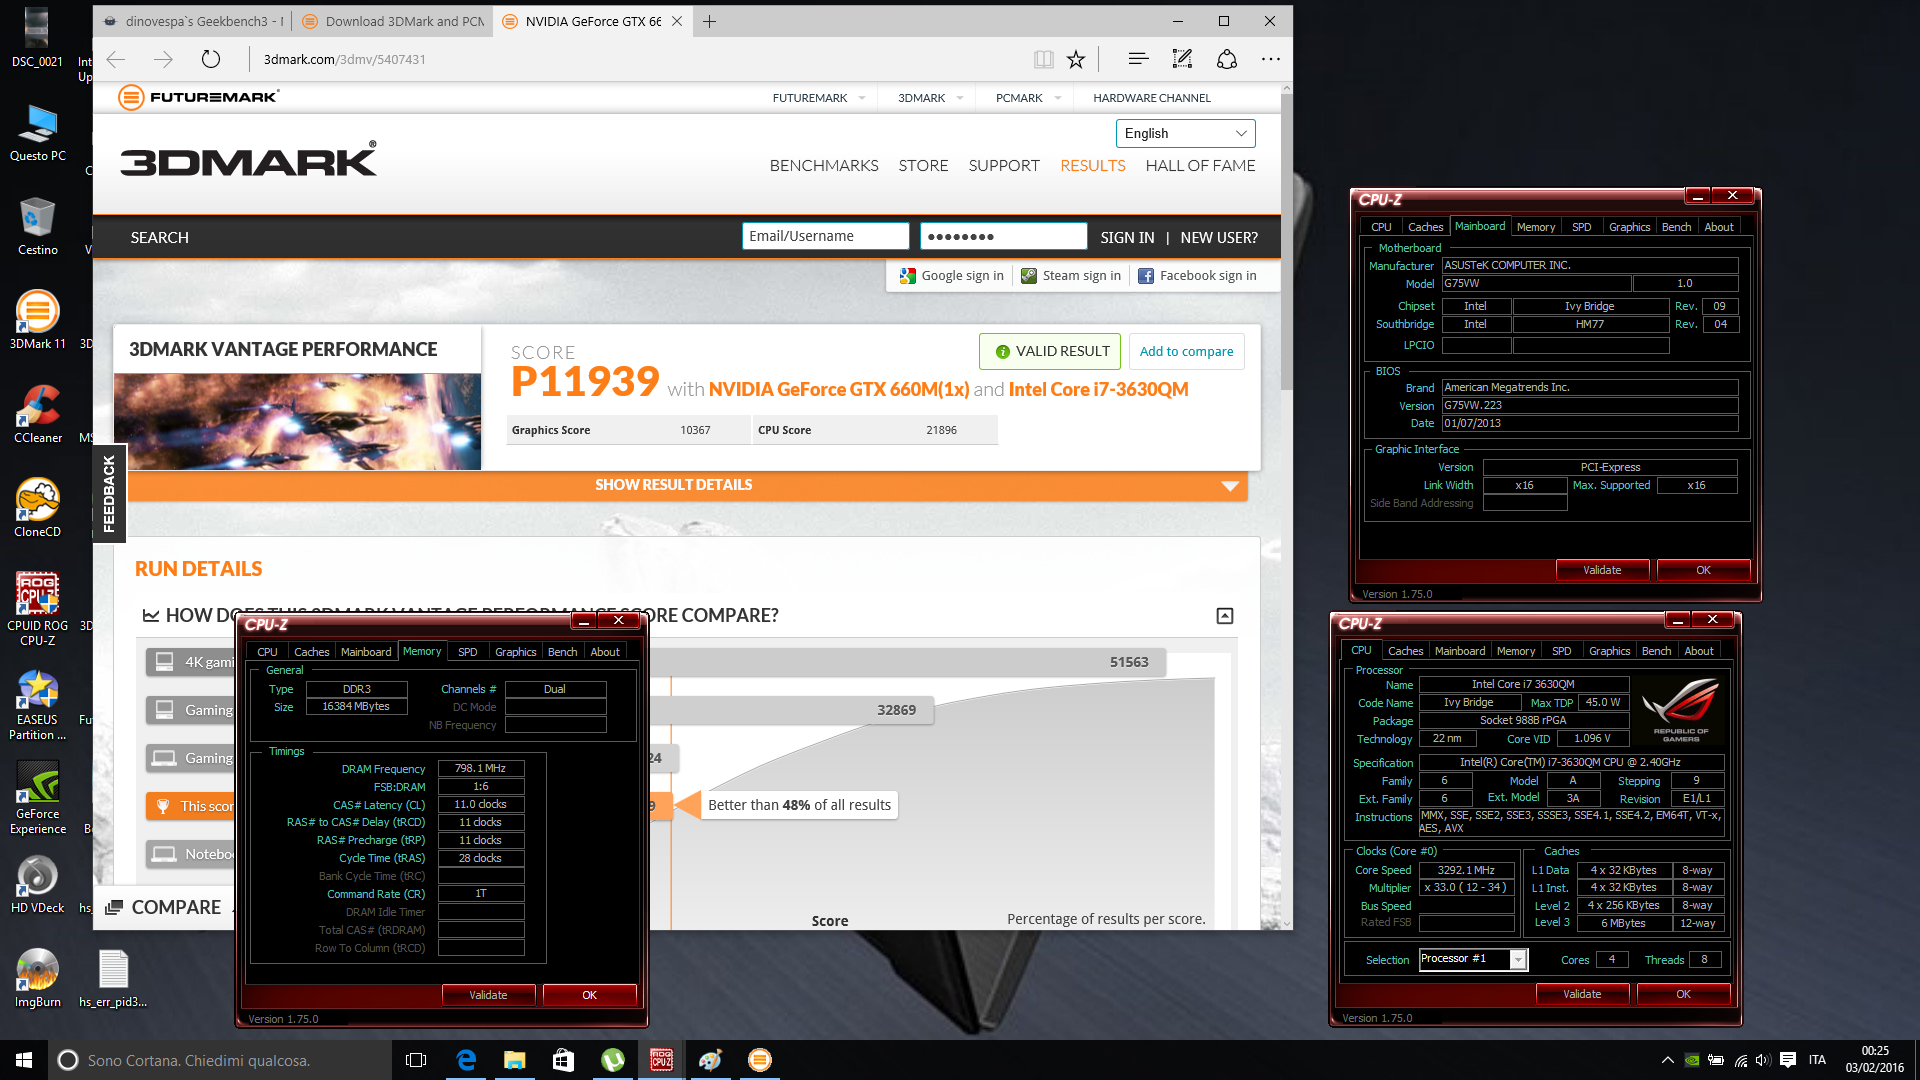Viewport: 1920px width, 1080px height.
Task: Click Add to compare button
Action: [1186, 351]
